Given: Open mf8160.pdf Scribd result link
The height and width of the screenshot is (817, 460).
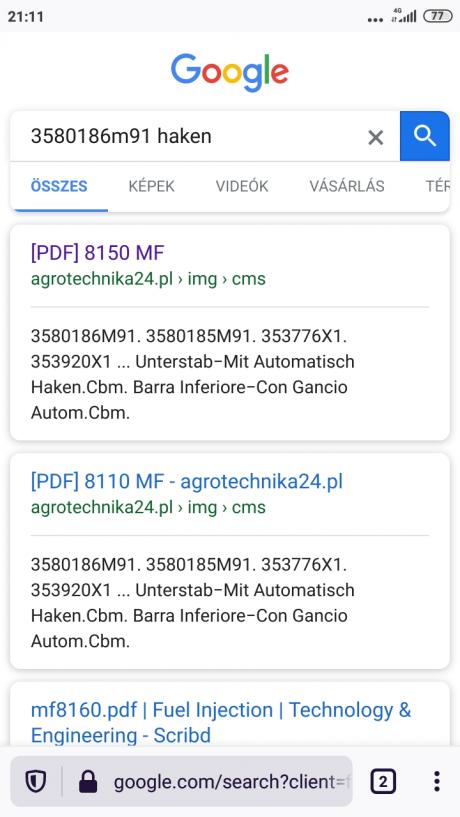Looking at the screenshot, I should [x=221, y=722].
